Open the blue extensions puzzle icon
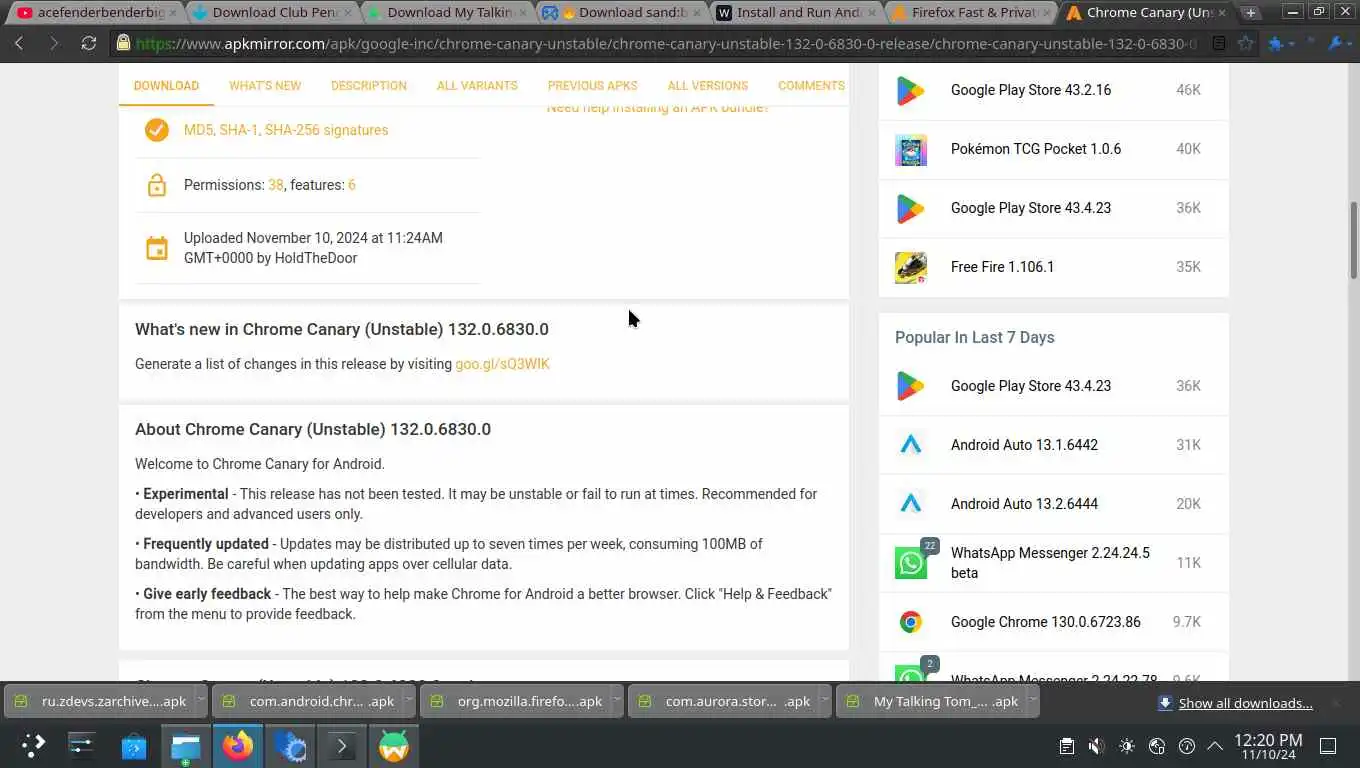1360x768 pixels. 1276,44
